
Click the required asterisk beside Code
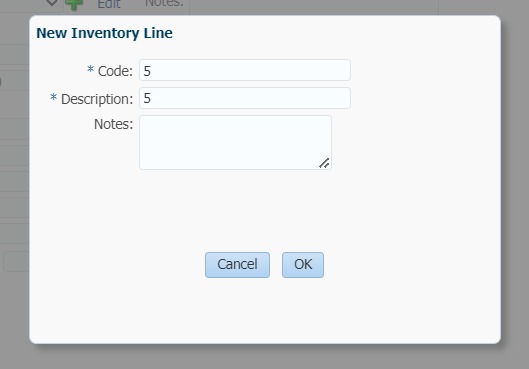[x=90, y=69]
